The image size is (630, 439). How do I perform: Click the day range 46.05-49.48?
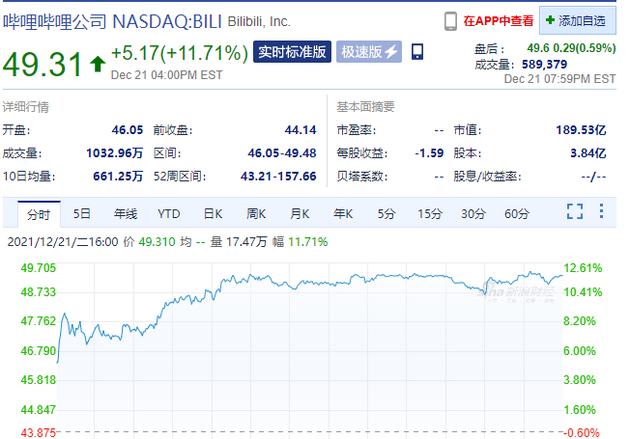[282, 153]
